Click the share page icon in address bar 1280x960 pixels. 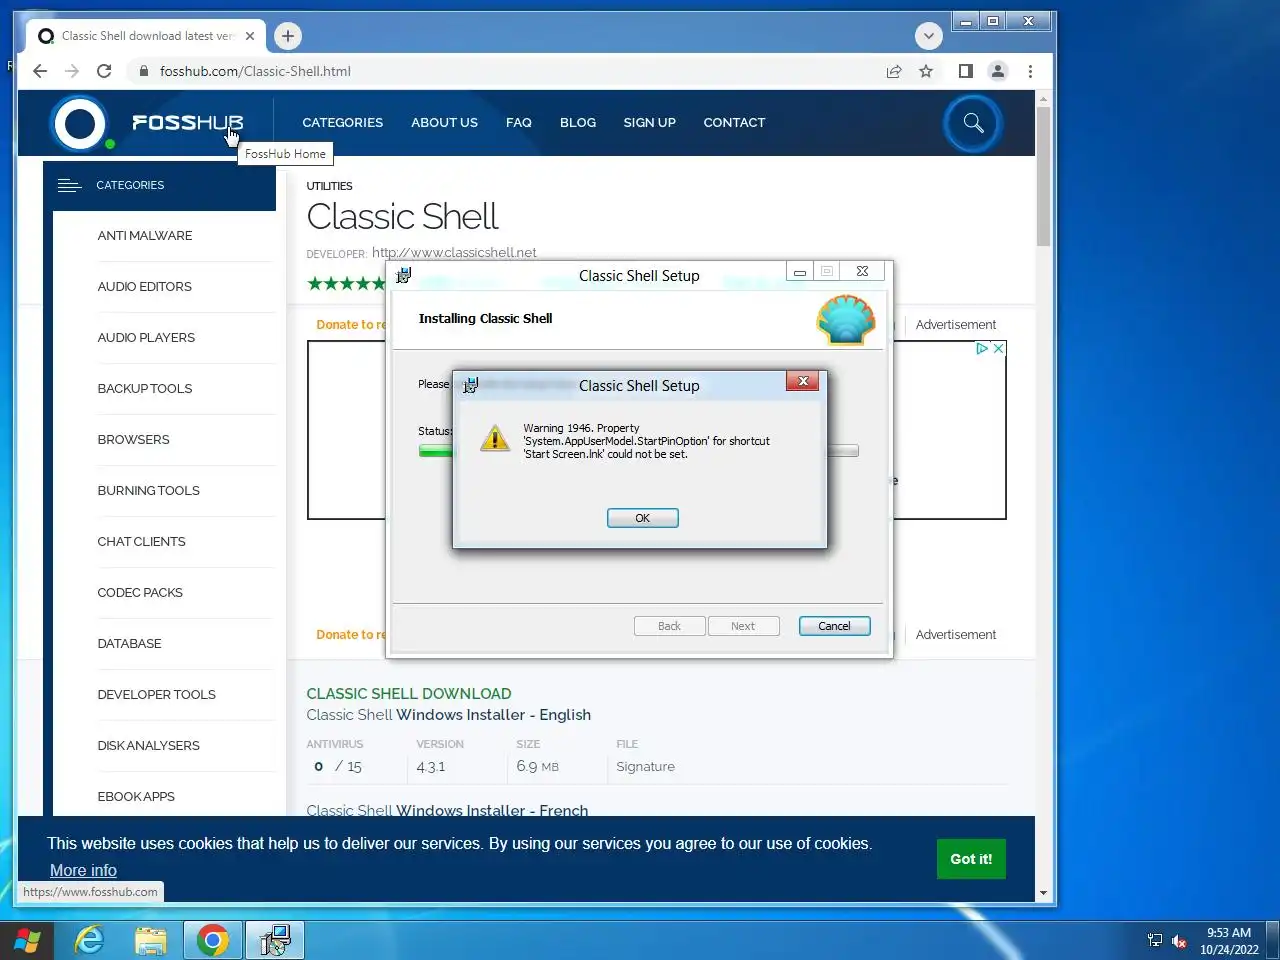(894, 71)
